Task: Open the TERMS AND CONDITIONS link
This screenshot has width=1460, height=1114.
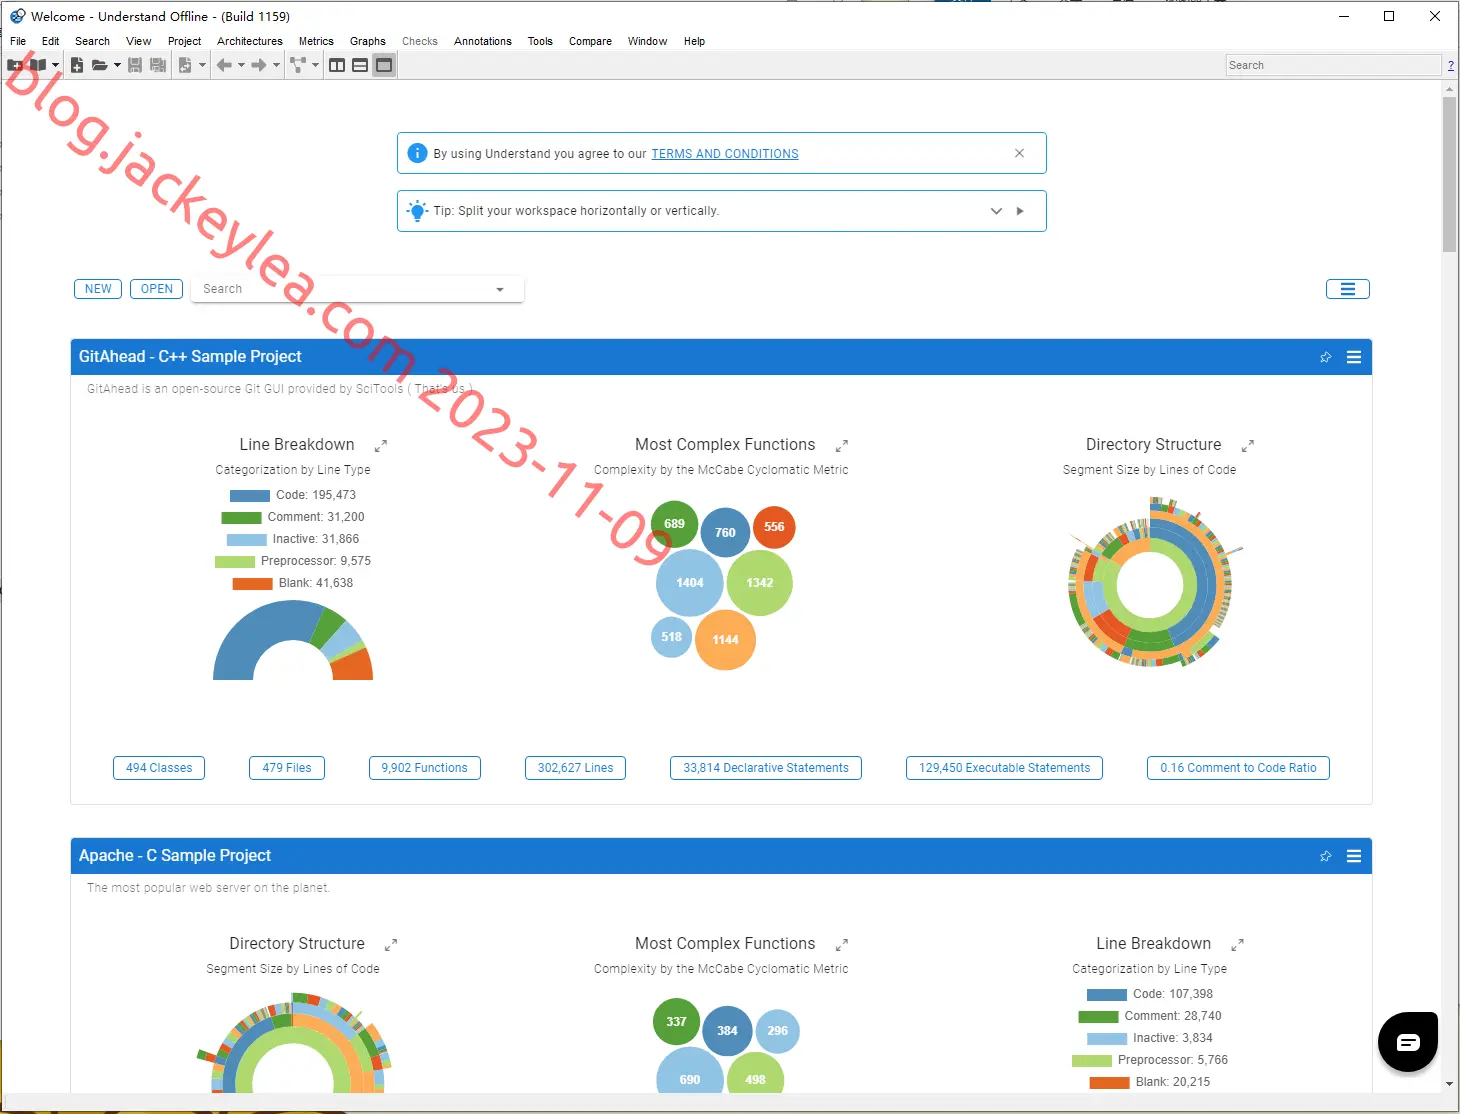Action: click(x=725, y=154)
